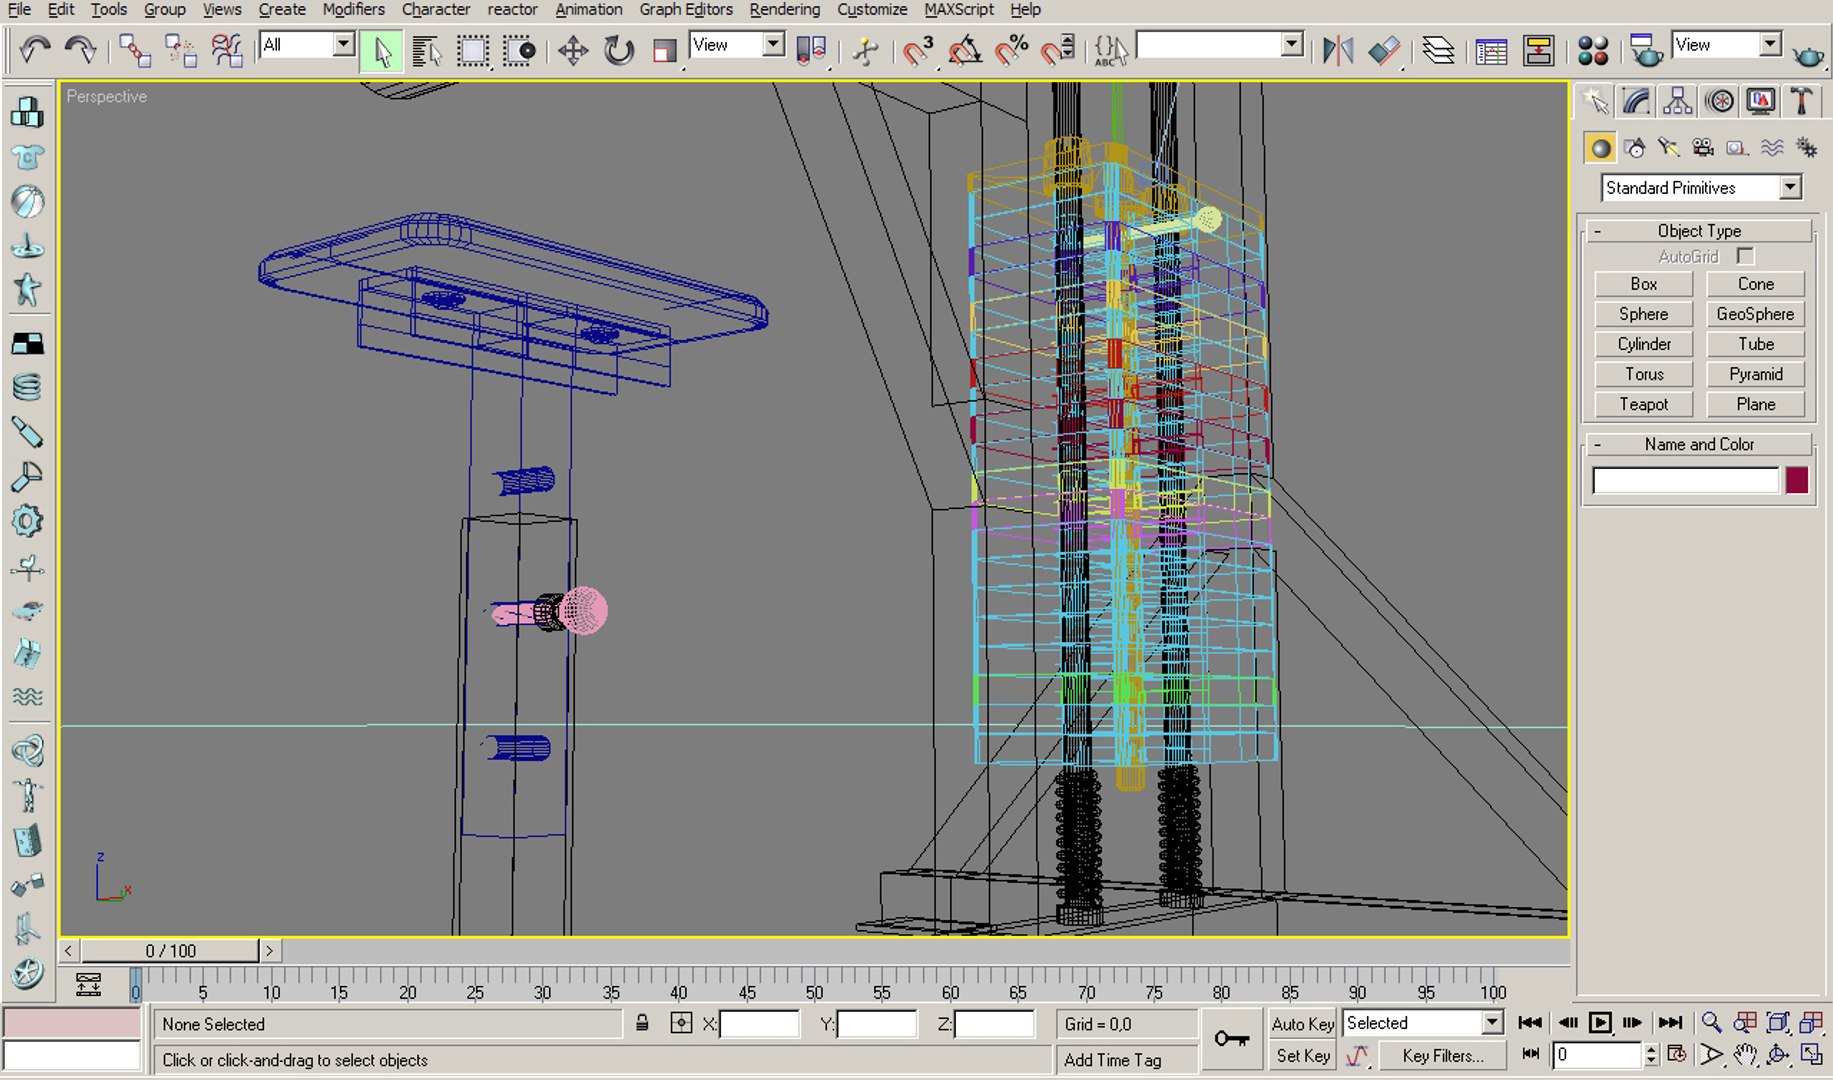Screen dimensions: 1833x1080
Task: Toggle the Angle Snap button
Action: point(964,50)
